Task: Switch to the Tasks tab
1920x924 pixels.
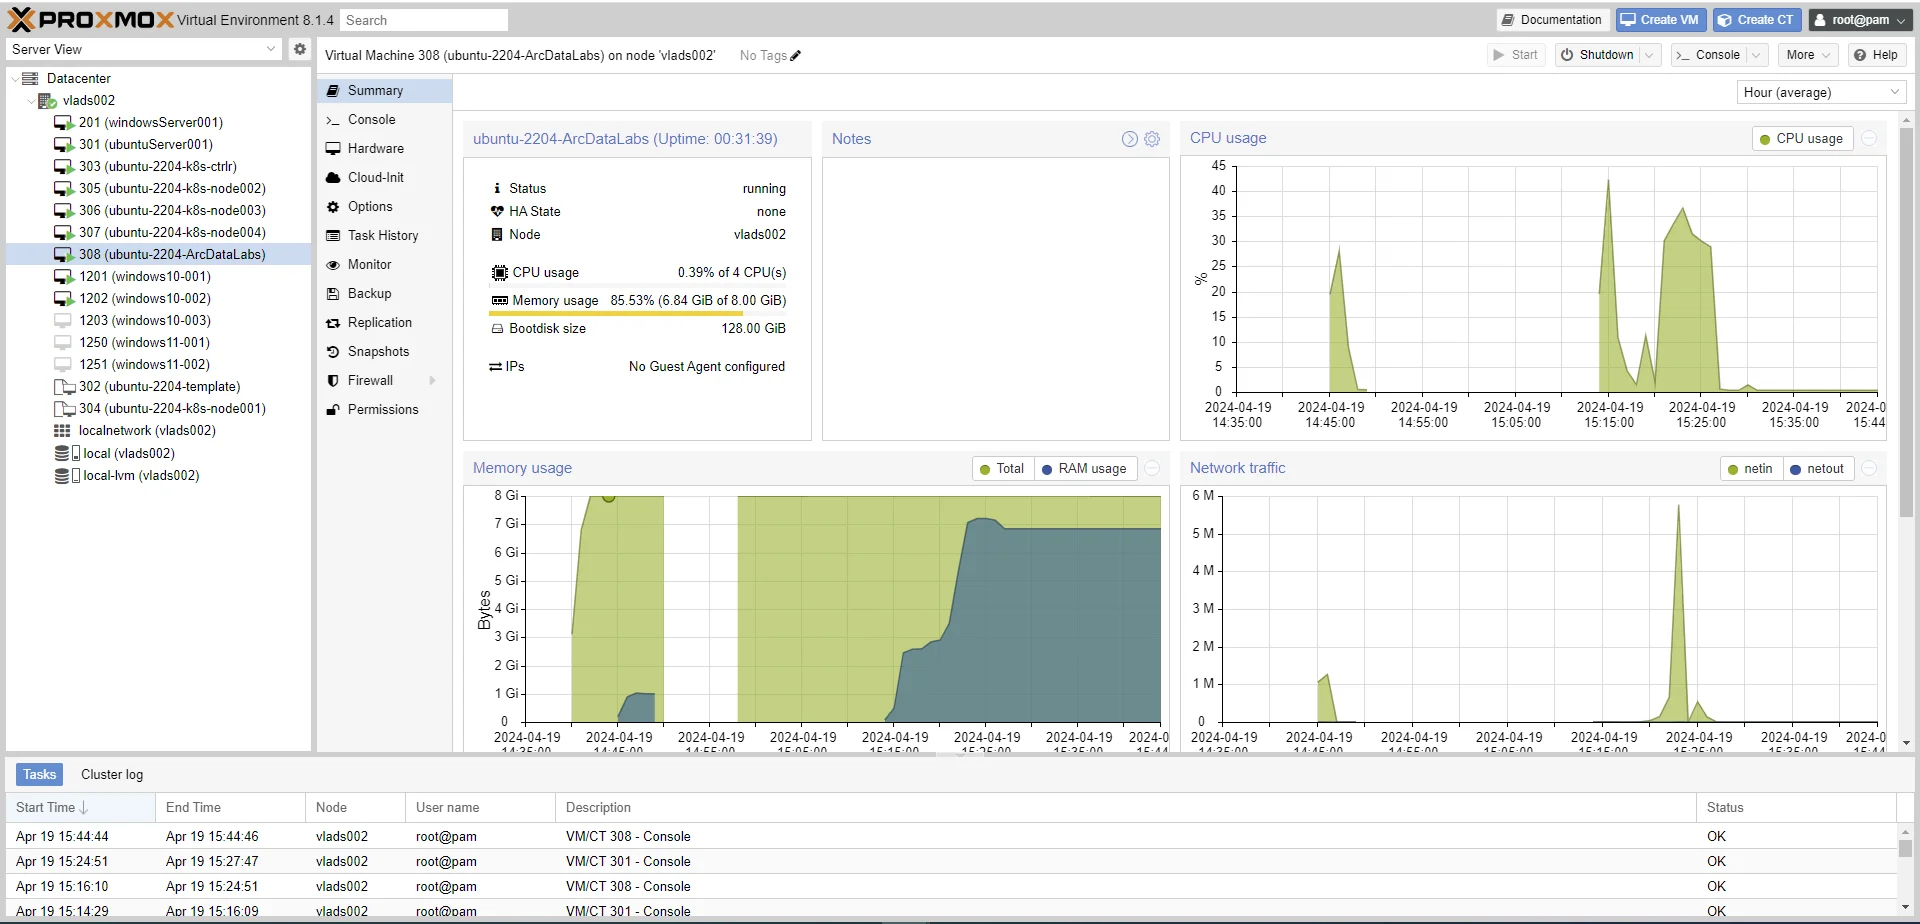Action: click(40, 775)
